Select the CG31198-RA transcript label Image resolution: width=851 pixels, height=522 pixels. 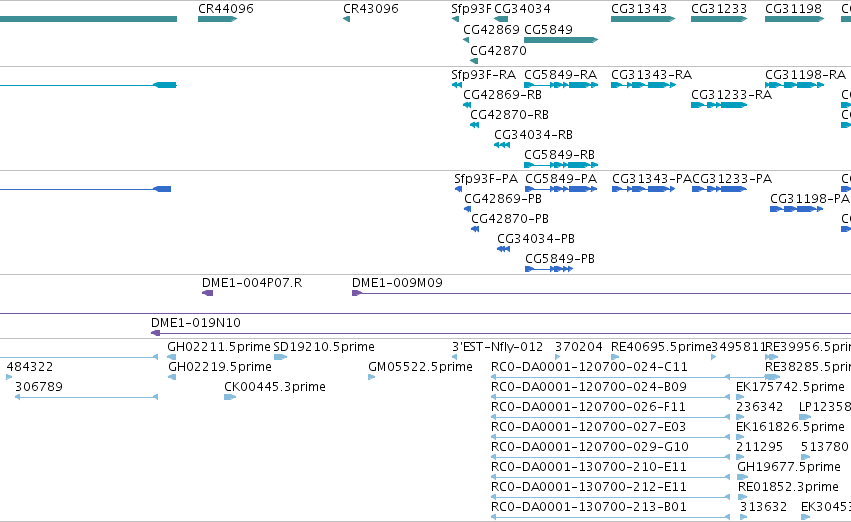coord(805,74)
